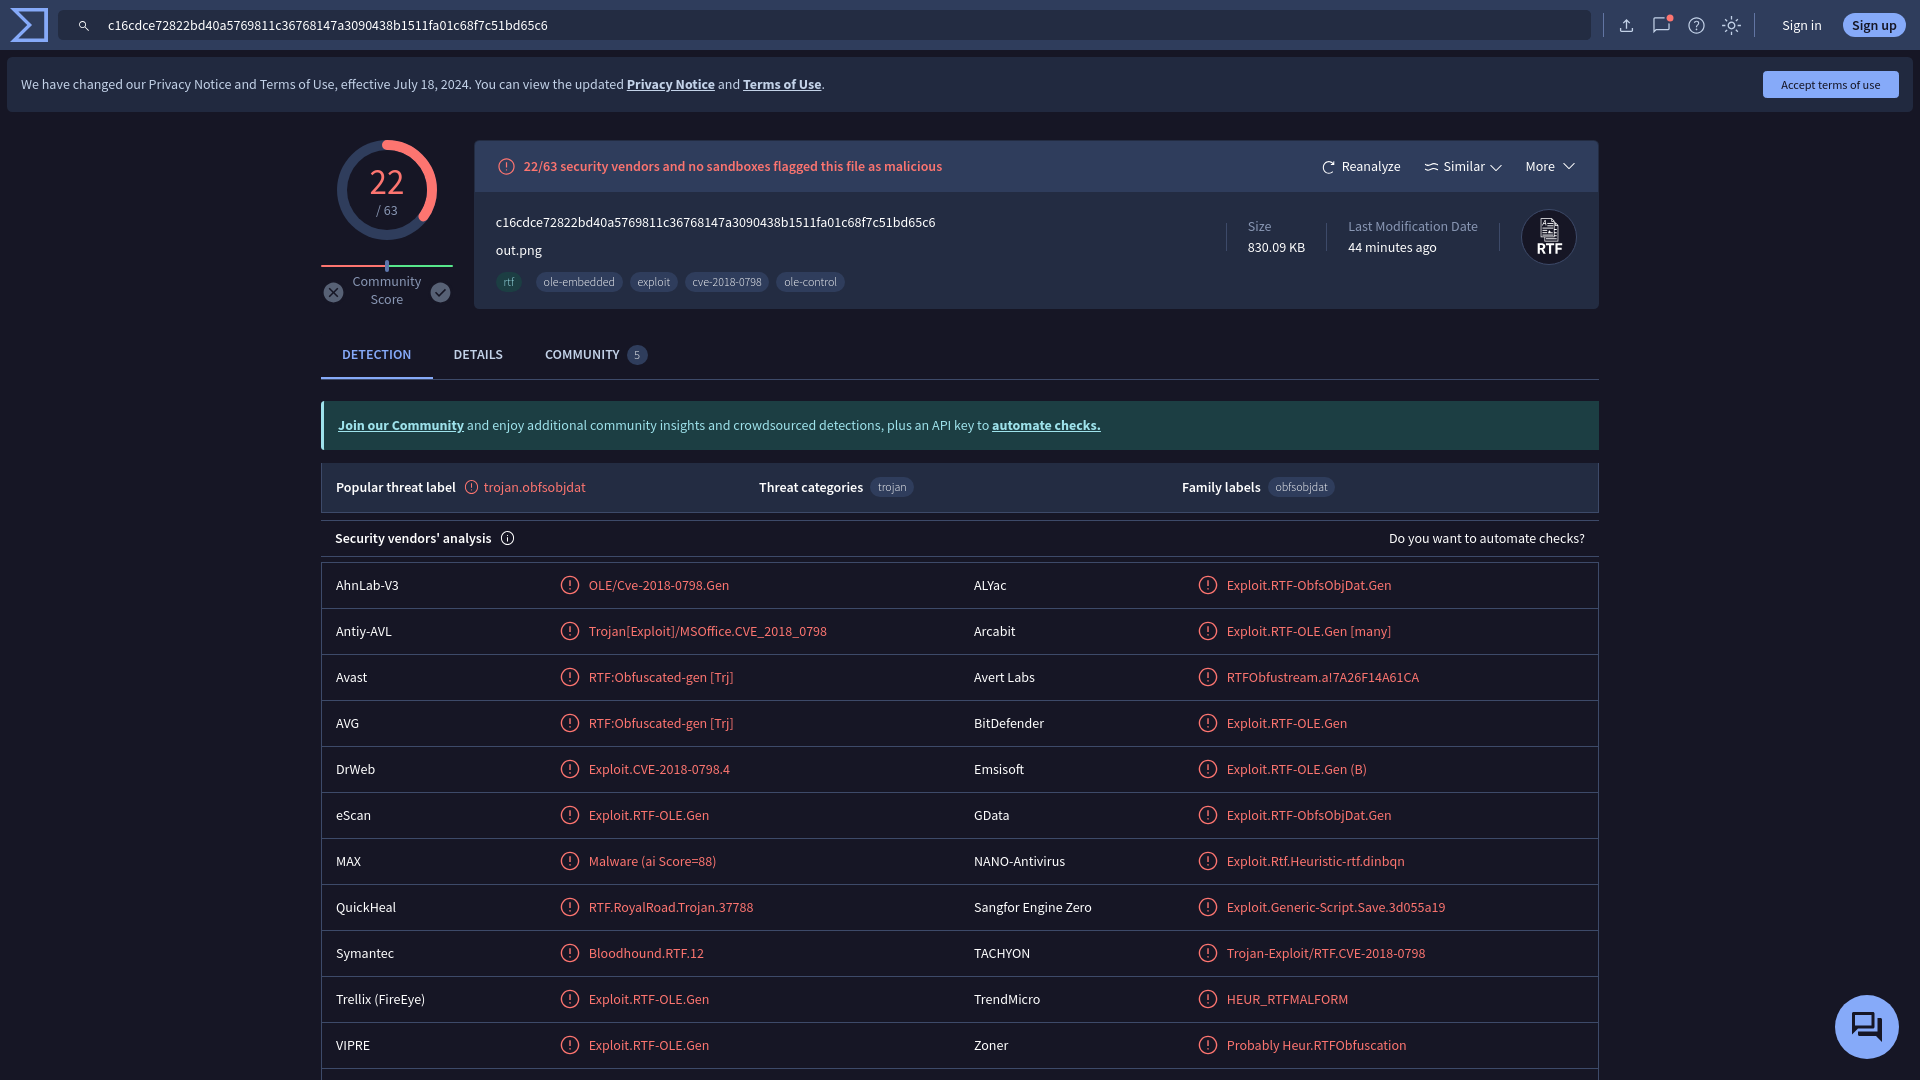Image resolution: width=1920 pixels, height=1080 pixels.
Task: Click the 44 minutes ago modification date
Action: [1391, 248]
